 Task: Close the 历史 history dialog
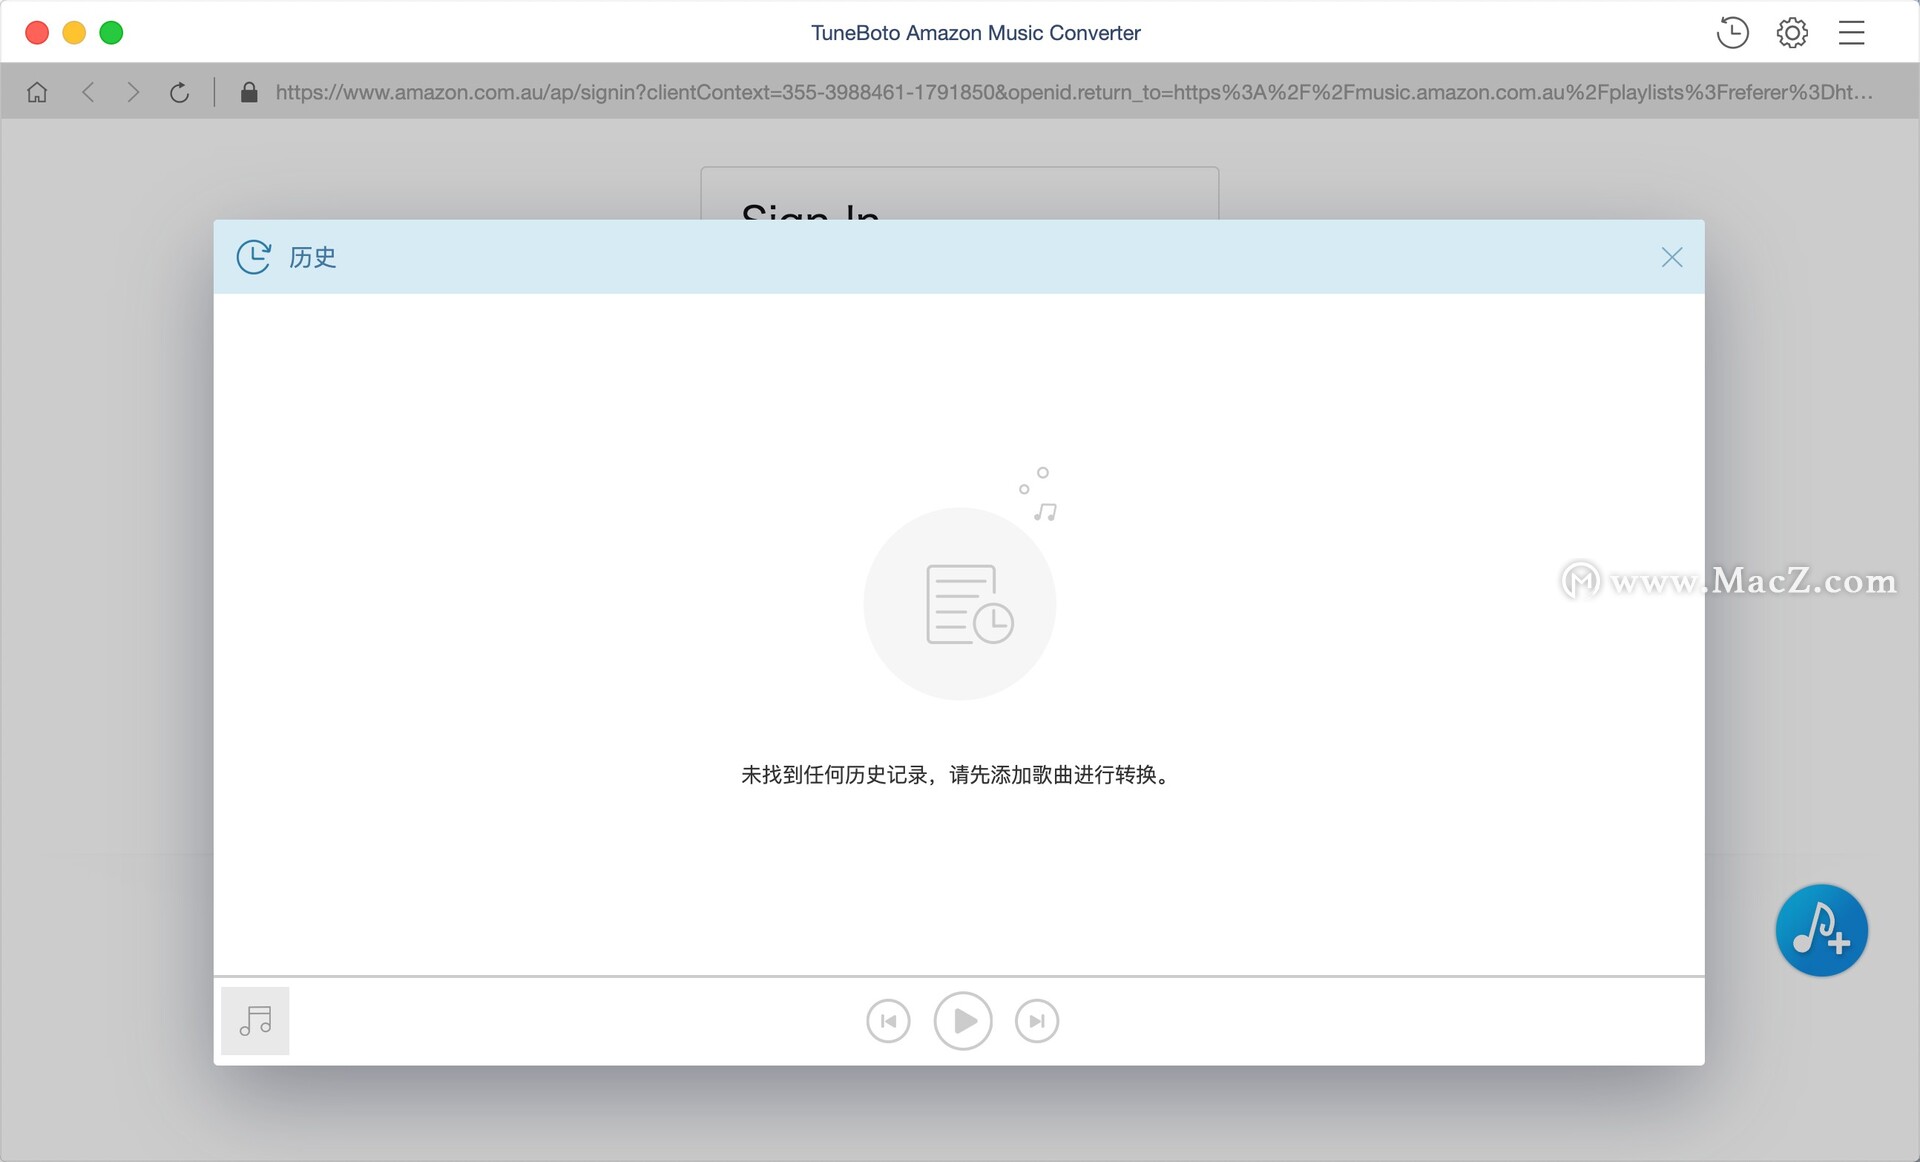[x=1671, y=257]
